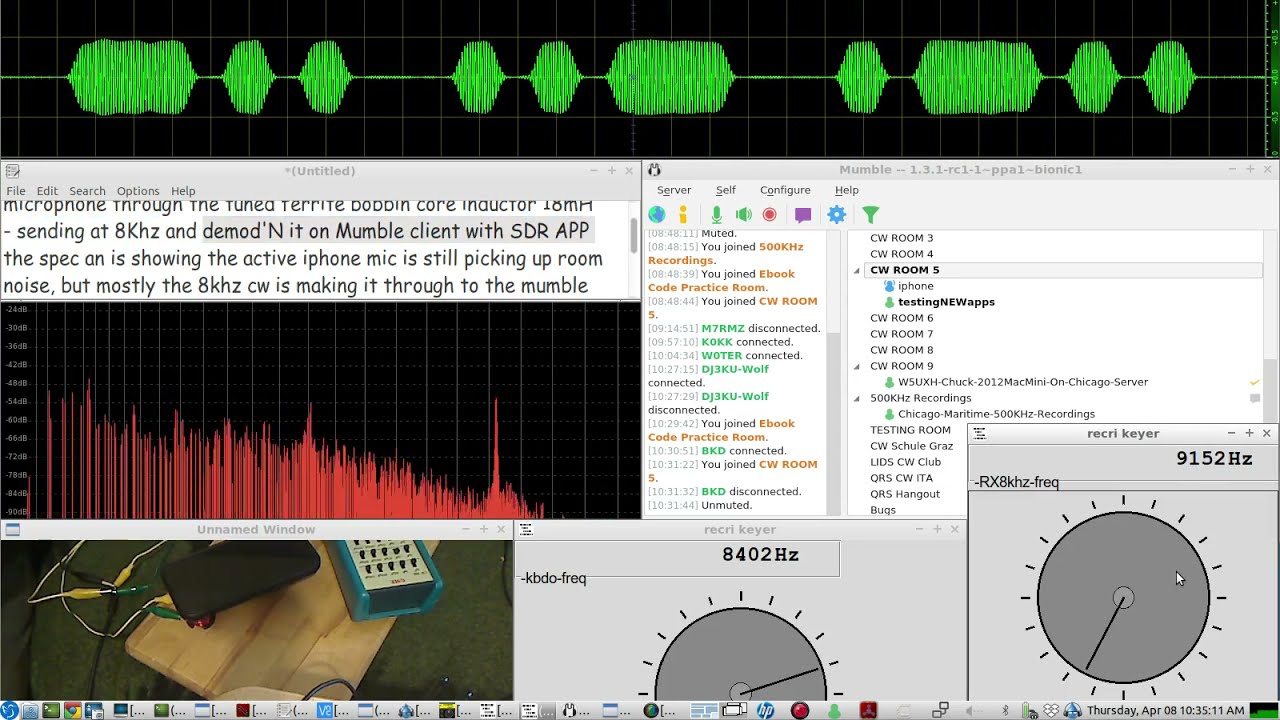Click the editor's vertical scrollbar

633,234
